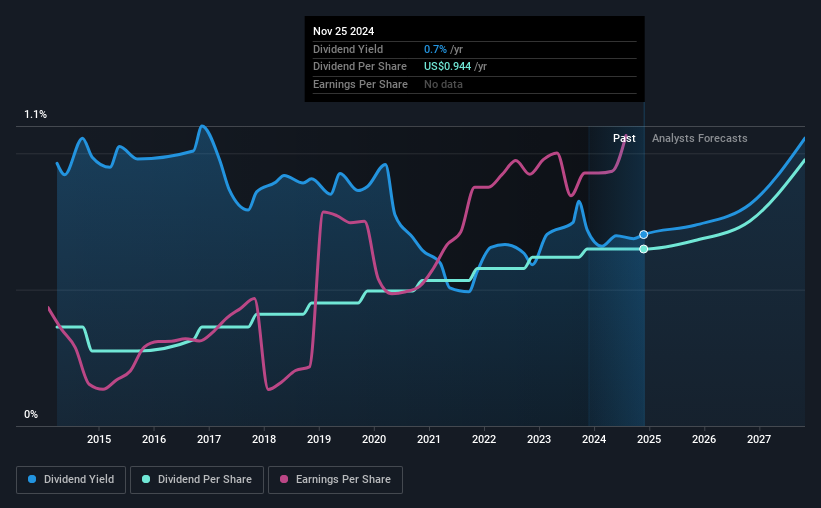Click the 2023 x-axis label
This screenshot has width=821, height=508.
(539, 439)
